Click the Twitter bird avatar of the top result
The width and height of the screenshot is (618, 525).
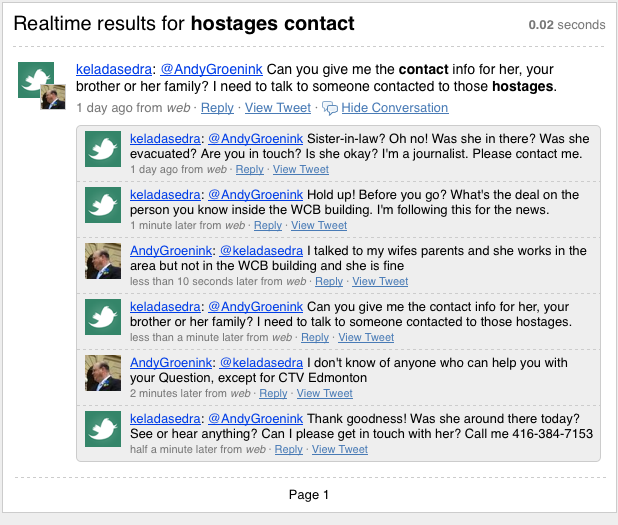click(x=35, y=79)
